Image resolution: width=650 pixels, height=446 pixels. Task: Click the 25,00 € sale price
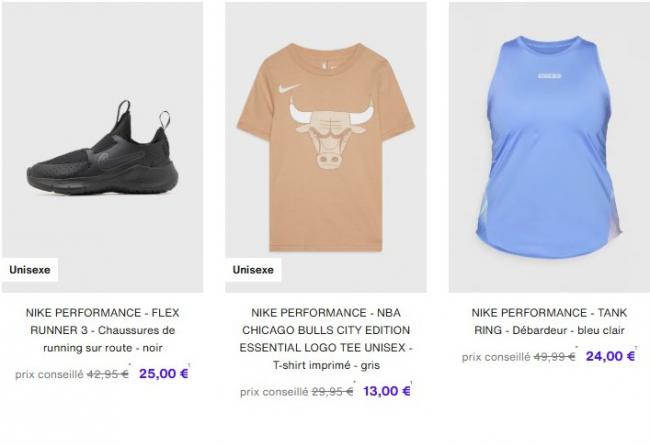coord(164,373)
